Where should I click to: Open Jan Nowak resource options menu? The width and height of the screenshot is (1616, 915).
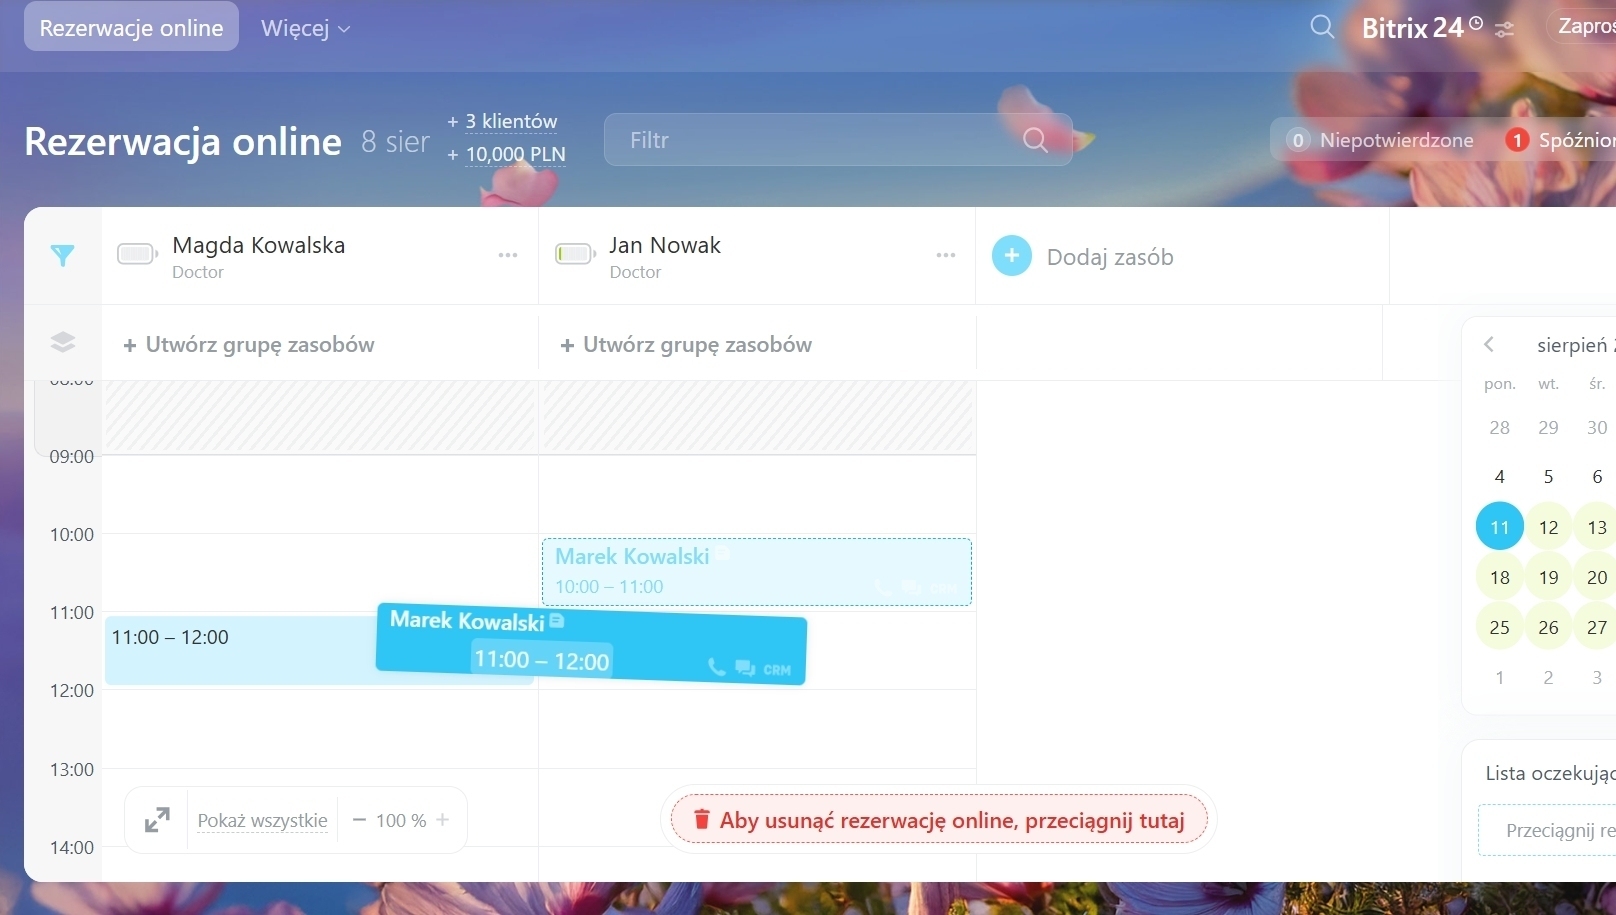pos(946,255)
